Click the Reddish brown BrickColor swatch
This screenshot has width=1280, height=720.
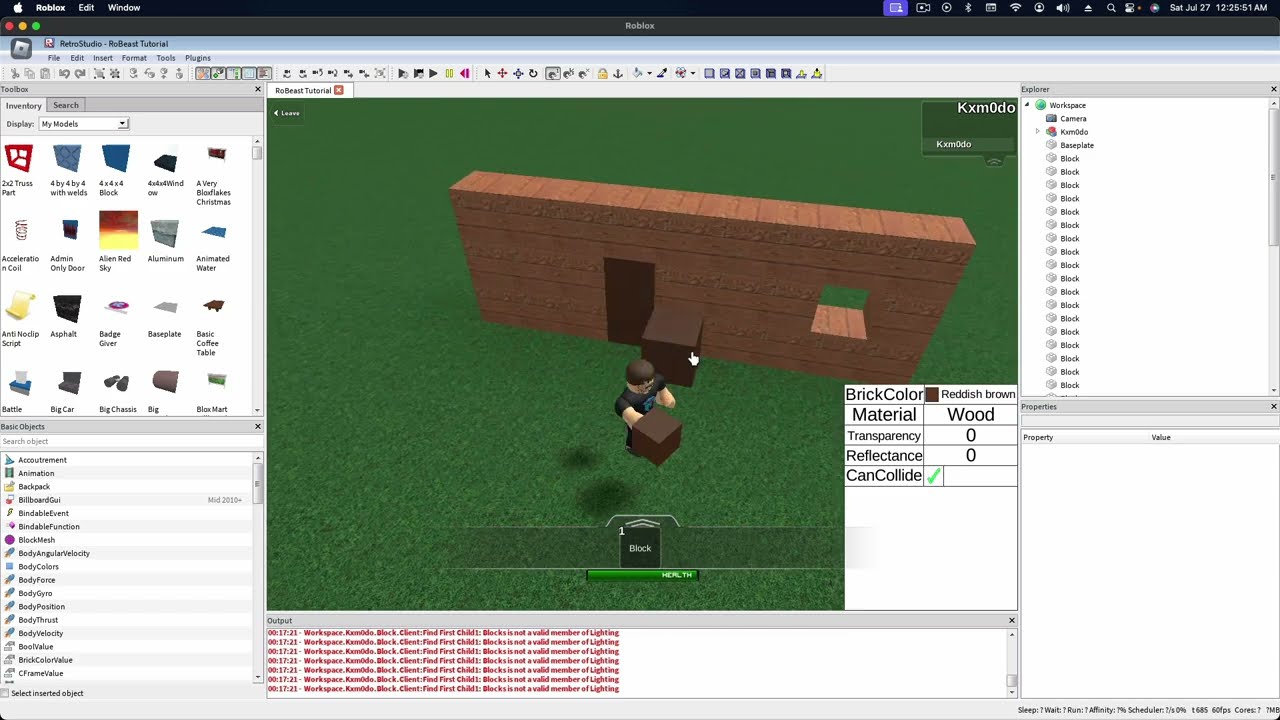[x=932, y=394]
